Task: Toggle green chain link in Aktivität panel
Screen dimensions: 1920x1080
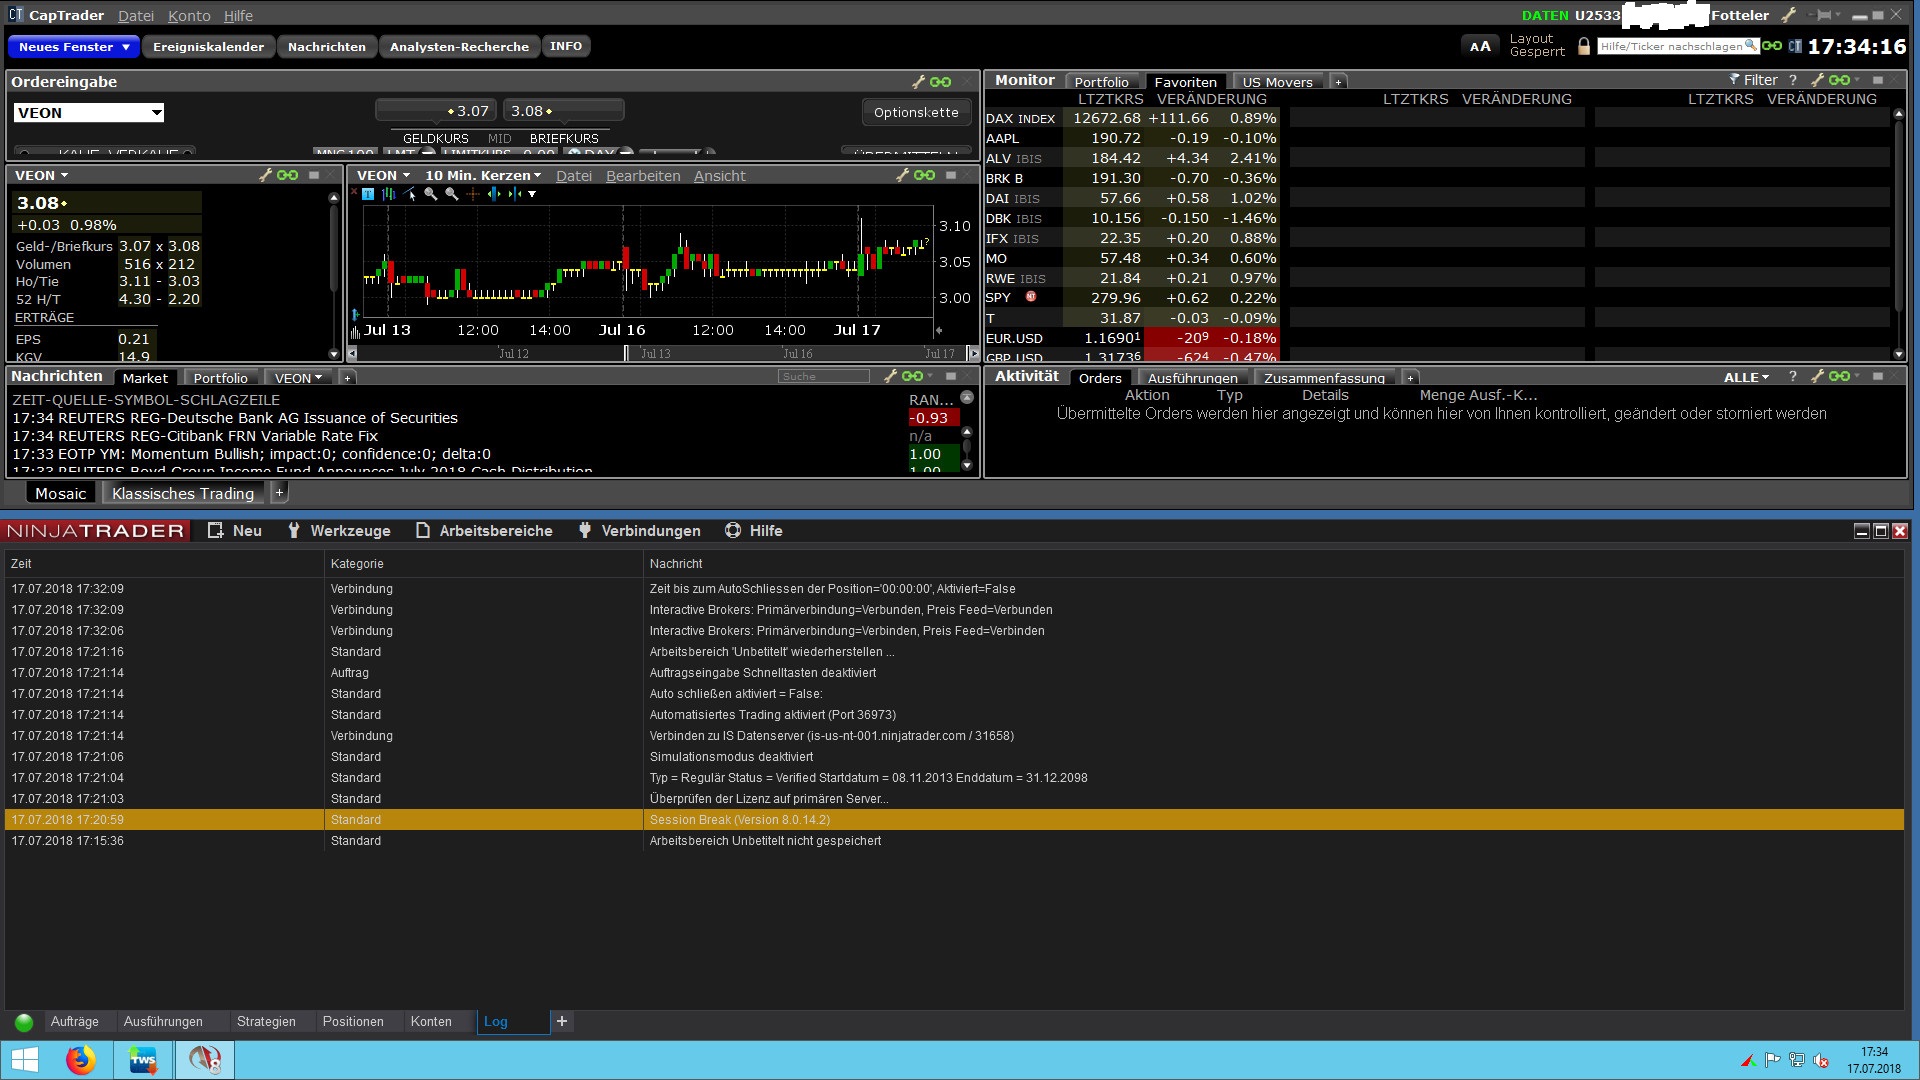Action: 1839,377
